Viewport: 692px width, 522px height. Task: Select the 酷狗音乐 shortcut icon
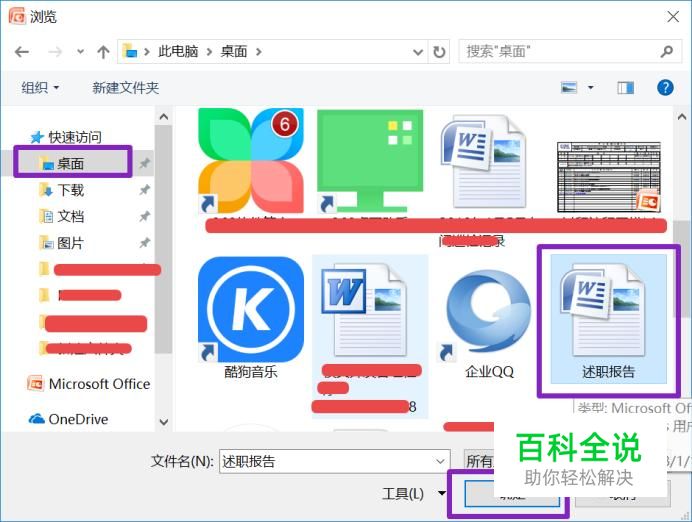point(251,319)
